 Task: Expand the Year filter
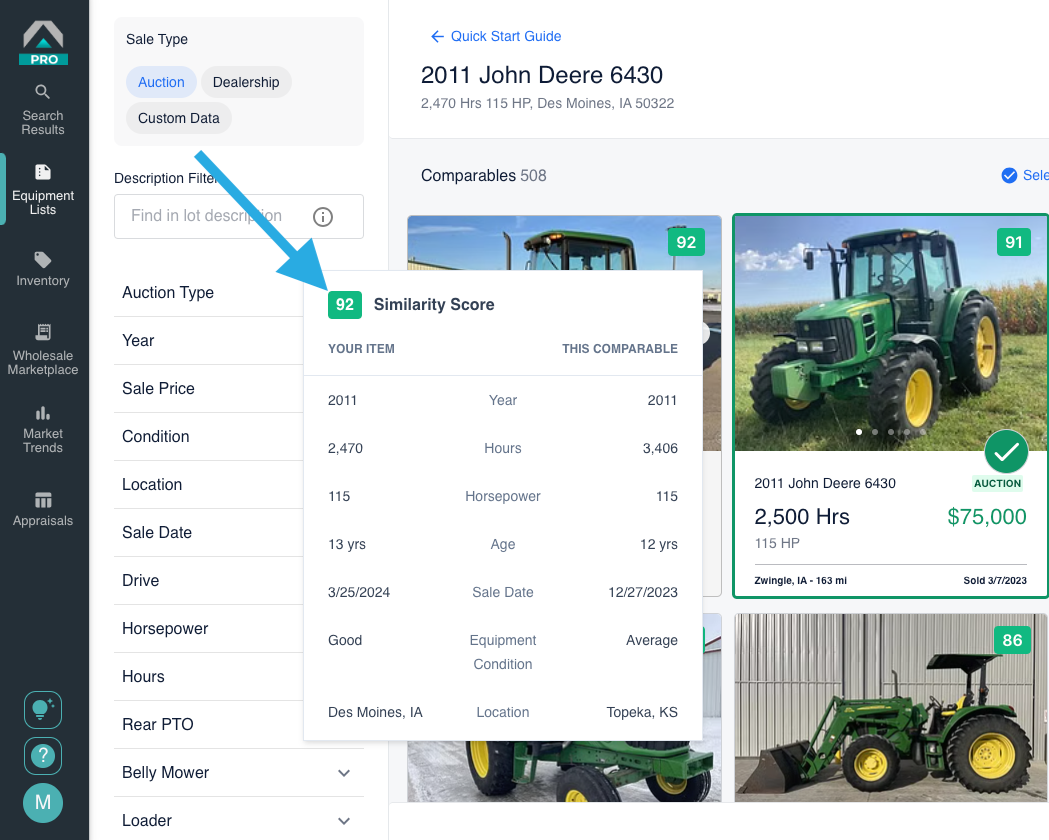click(x=209, y=340)
